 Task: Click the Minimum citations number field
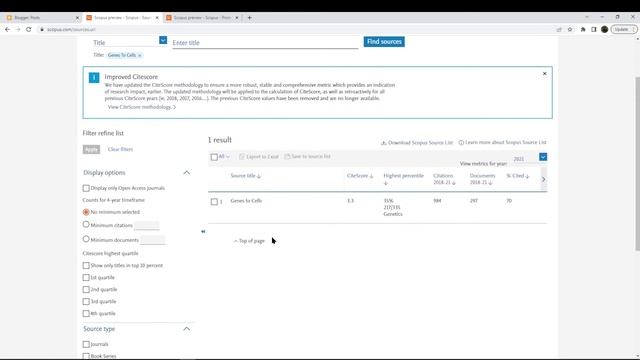[147, 225]
